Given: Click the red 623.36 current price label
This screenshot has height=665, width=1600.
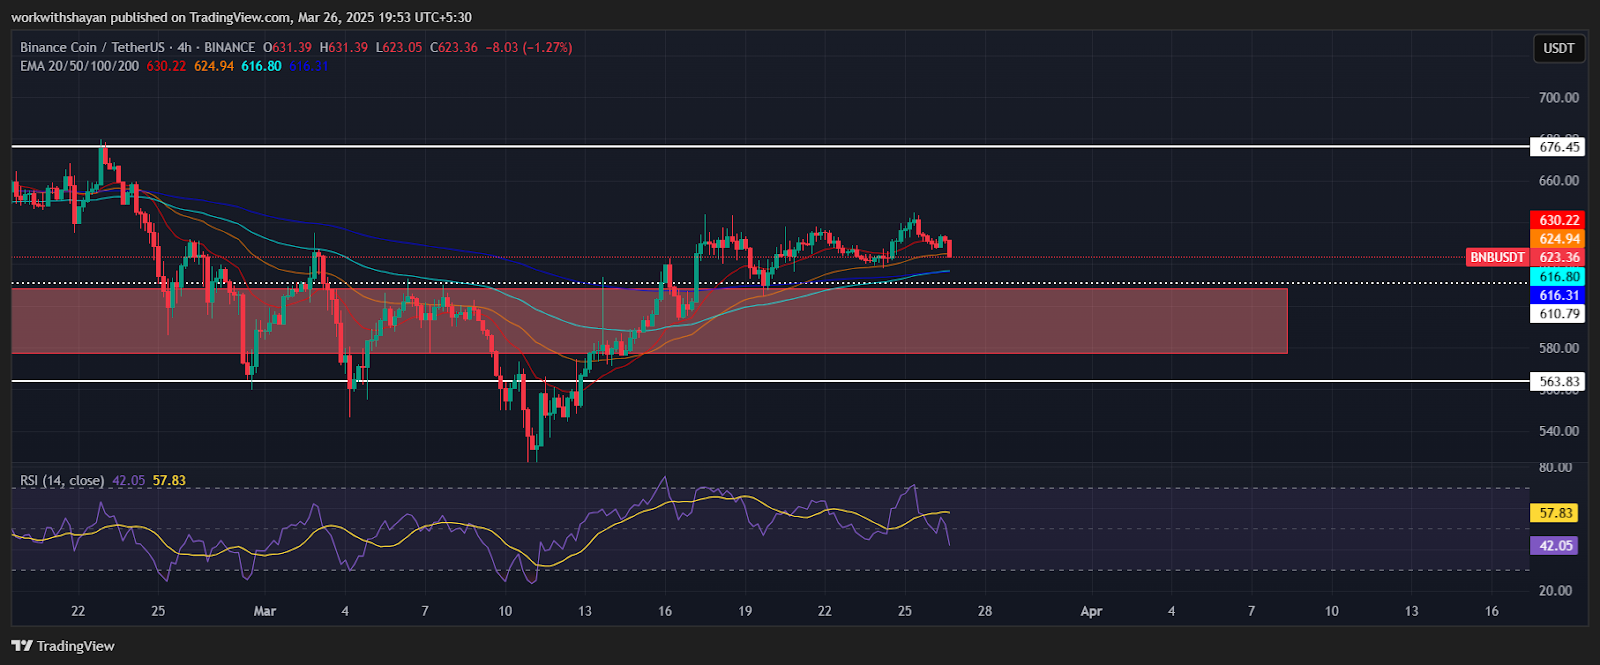Looking at the screenshot, I should click(x=1559, y=258).
